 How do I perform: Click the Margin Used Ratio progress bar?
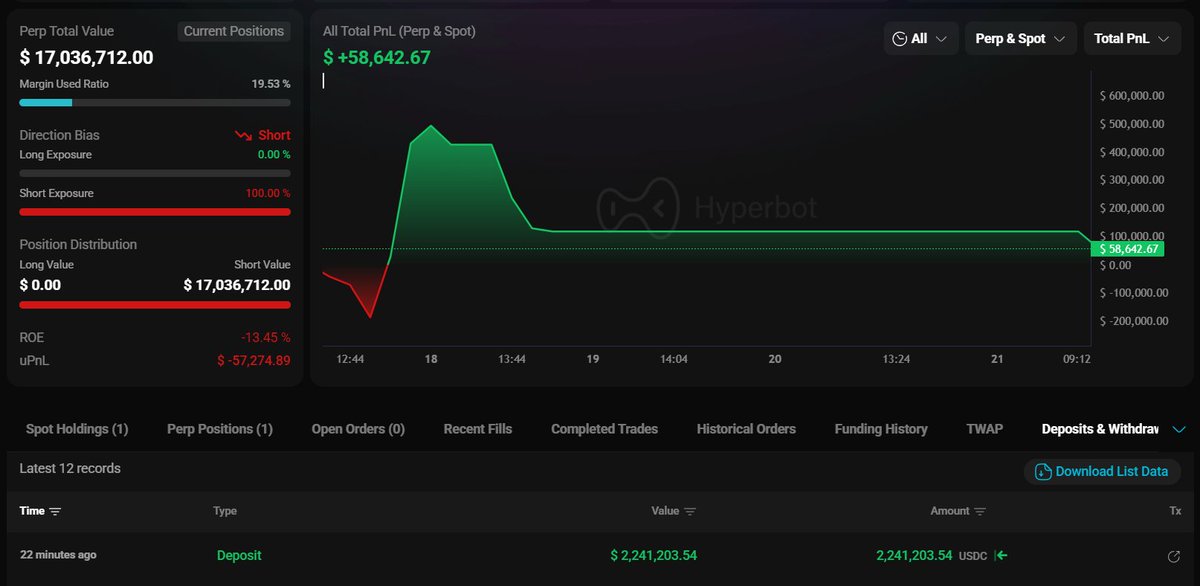tap(155, 102)
